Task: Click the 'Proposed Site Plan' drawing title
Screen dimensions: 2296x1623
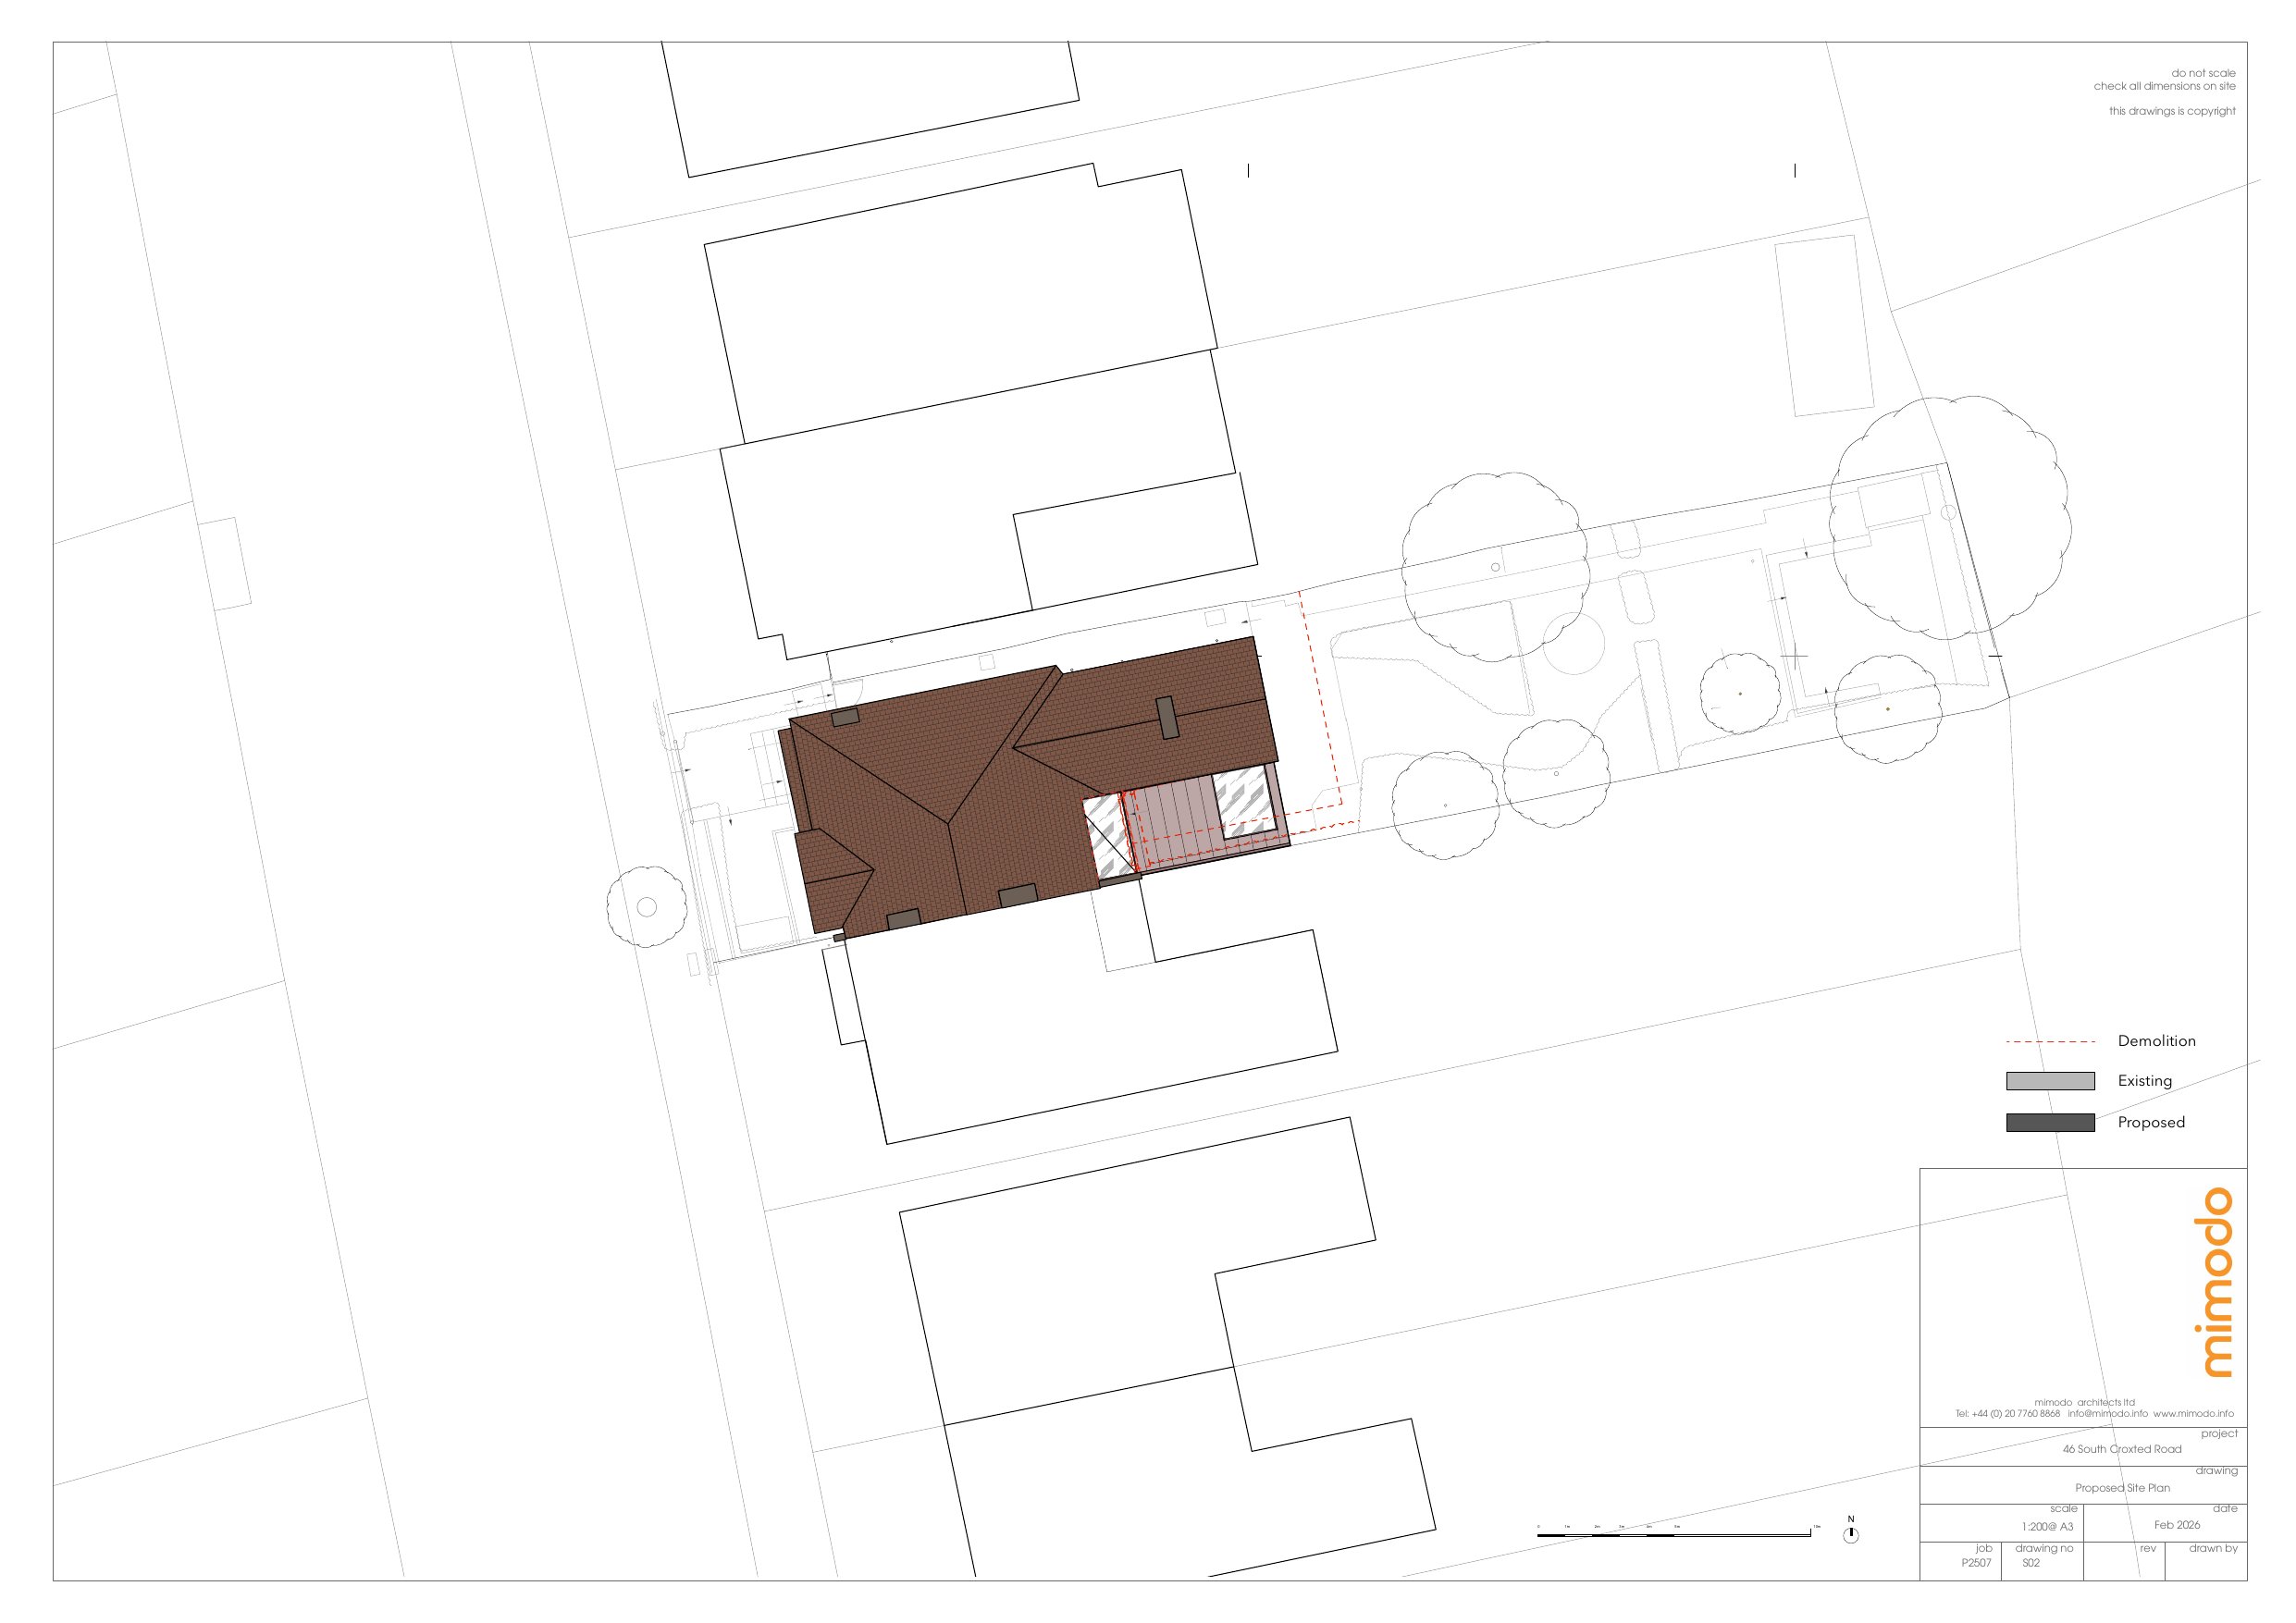Action: pos(2122,1488)
